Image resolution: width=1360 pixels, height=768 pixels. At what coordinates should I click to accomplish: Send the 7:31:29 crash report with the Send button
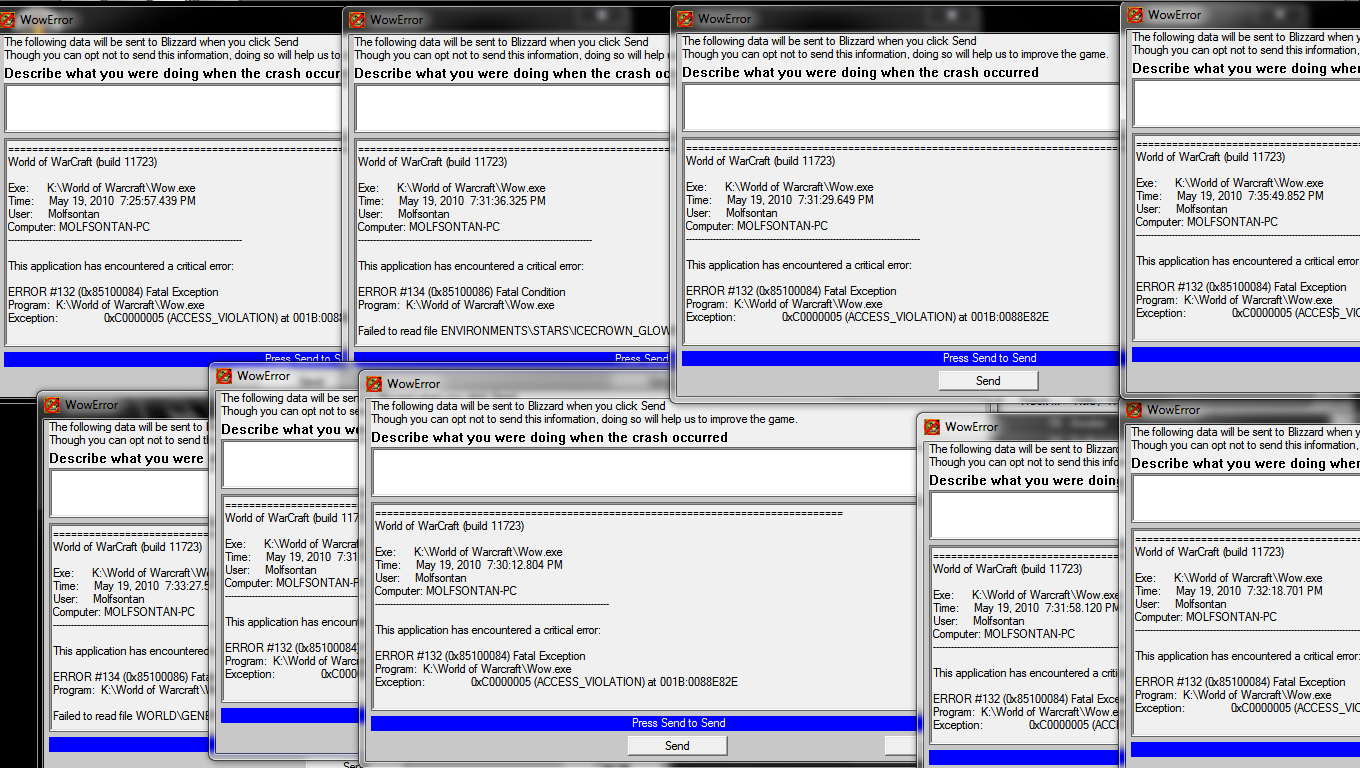988,380
